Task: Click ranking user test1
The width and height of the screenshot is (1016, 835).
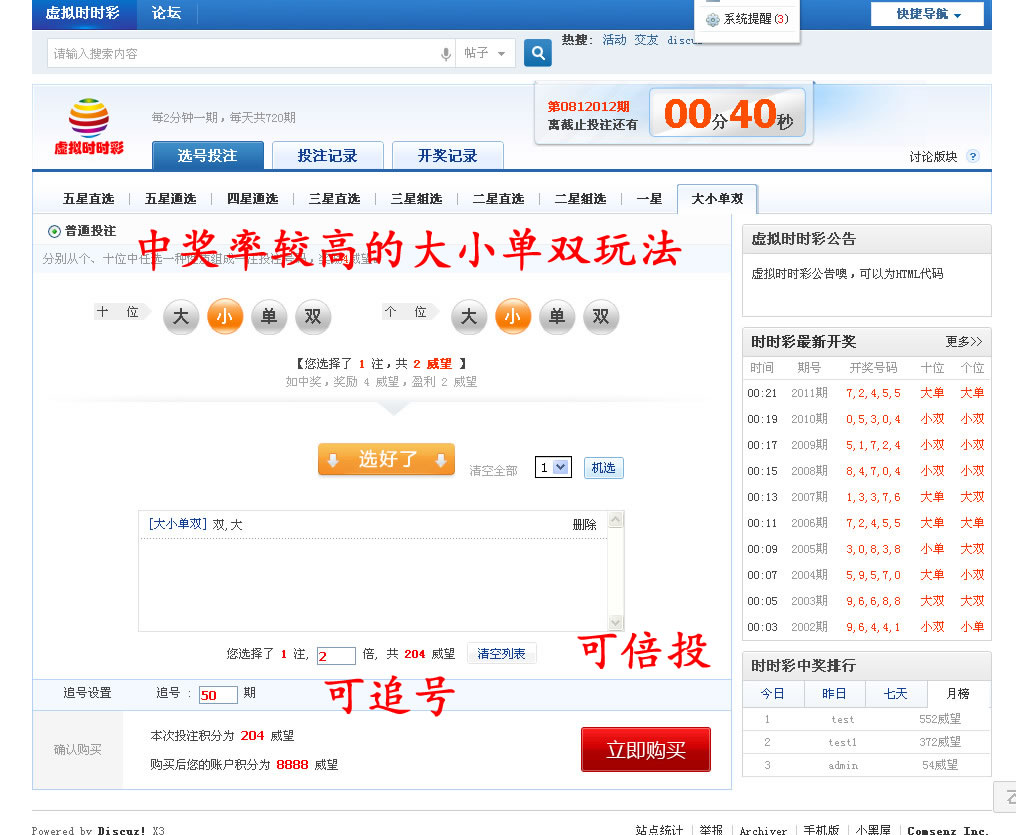Action: (x=842, y=742)
